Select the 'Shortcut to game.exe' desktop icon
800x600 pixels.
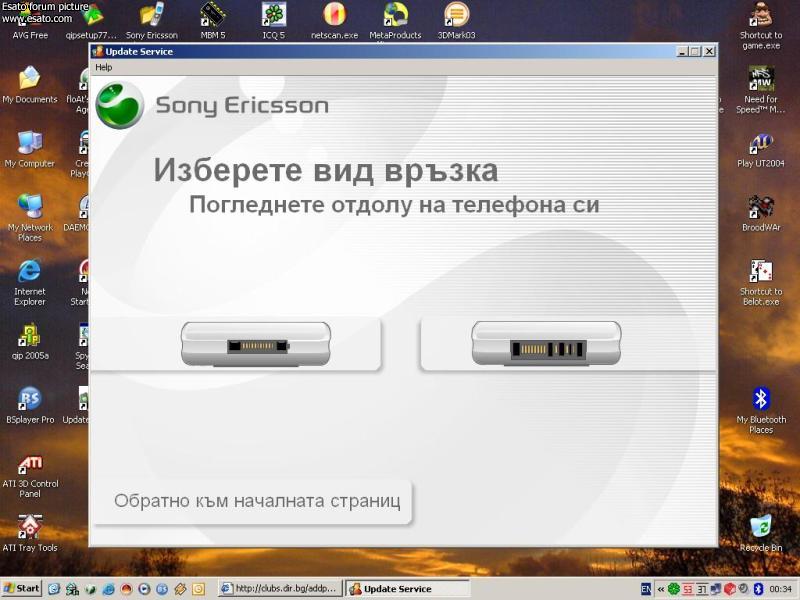click(761, 27)
